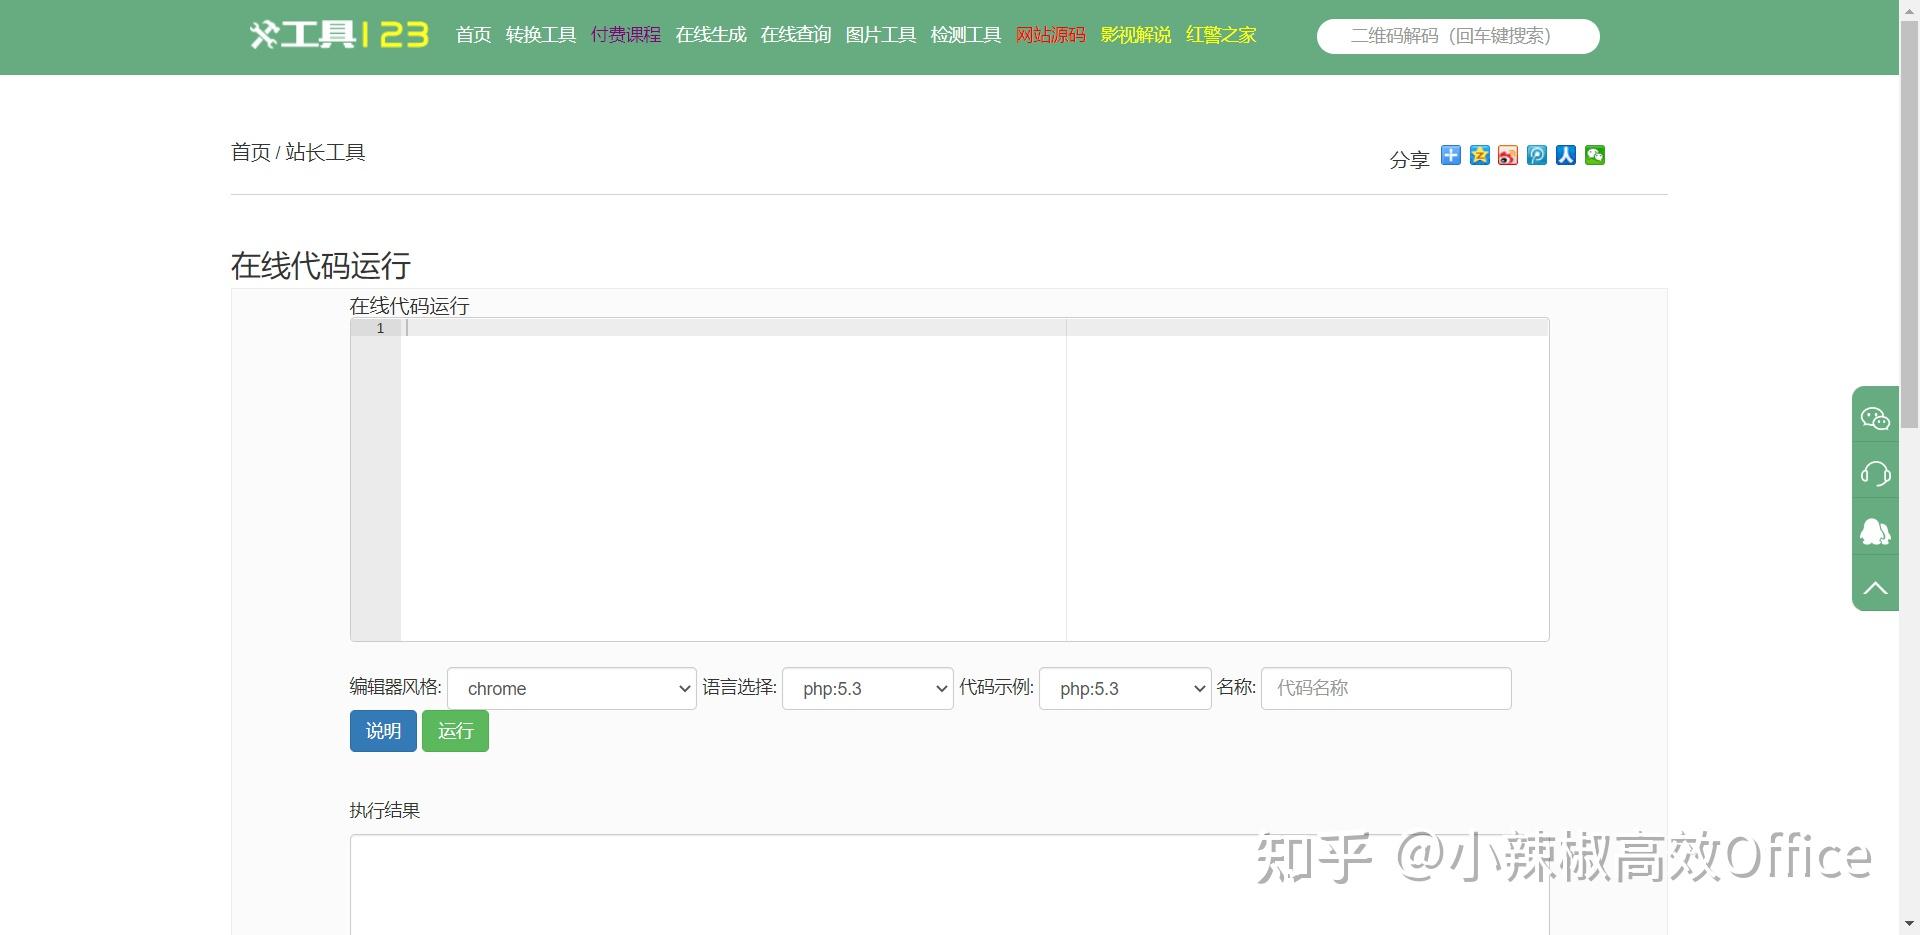Click the 执行结果 label
The image size is (1920, 935).
point(385,810)
